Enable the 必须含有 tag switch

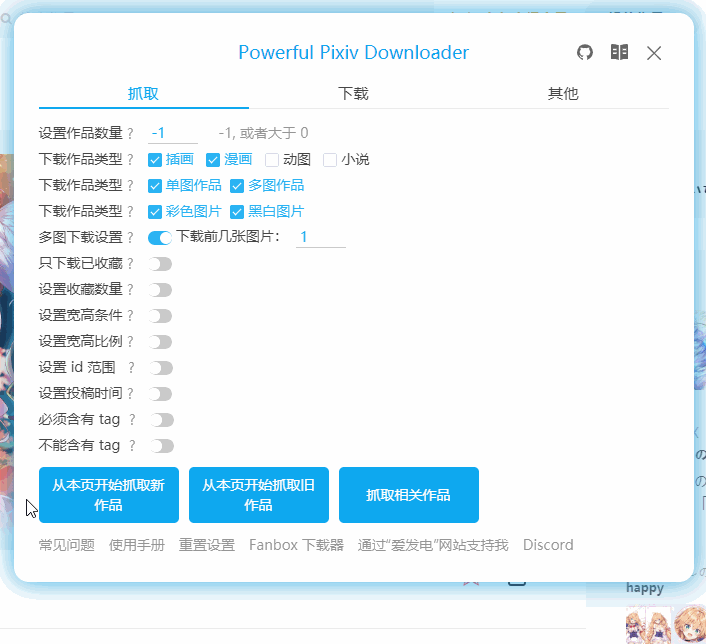pyautogui.click(x=162, y=420)
